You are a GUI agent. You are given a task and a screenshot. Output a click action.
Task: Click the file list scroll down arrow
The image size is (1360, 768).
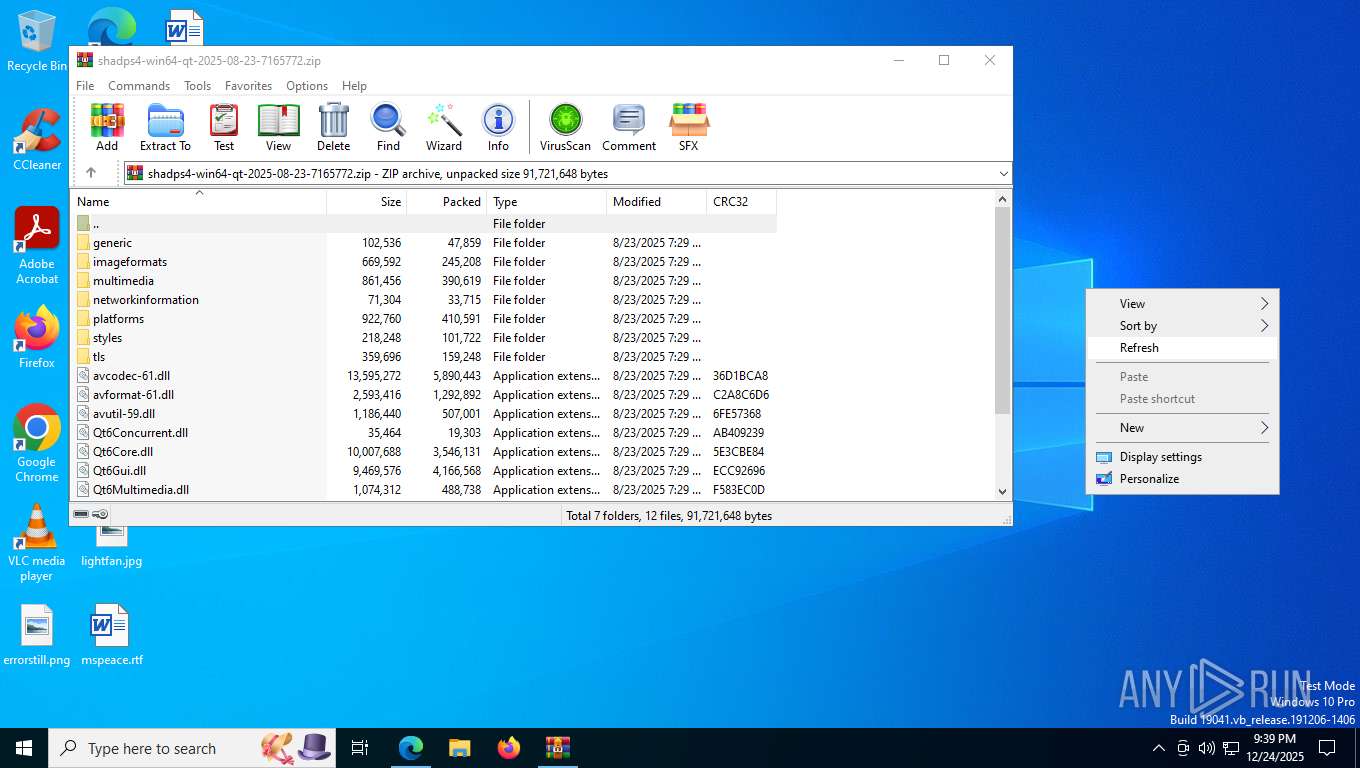[x=1003, y=491]
